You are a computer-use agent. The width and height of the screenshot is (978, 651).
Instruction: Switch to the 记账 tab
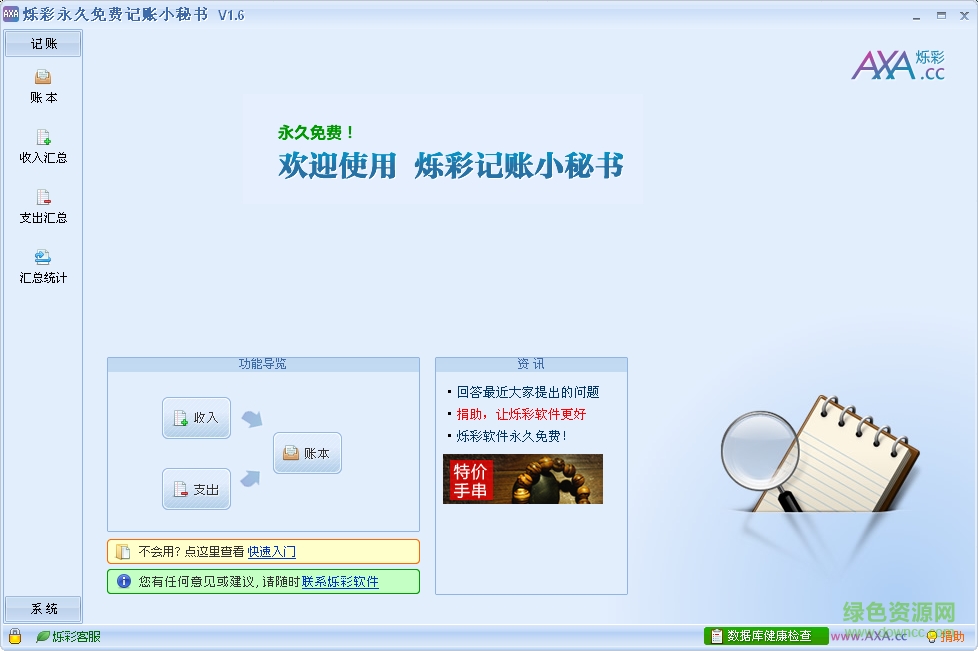tap(43, 43)
